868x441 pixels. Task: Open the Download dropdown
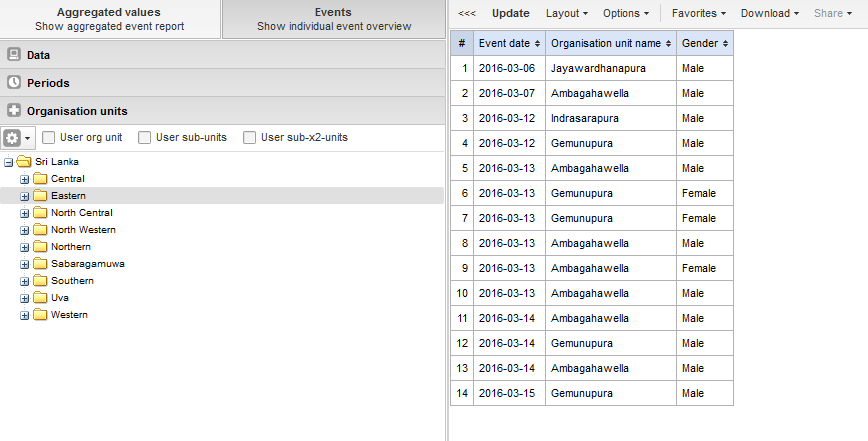coord(770,14)
